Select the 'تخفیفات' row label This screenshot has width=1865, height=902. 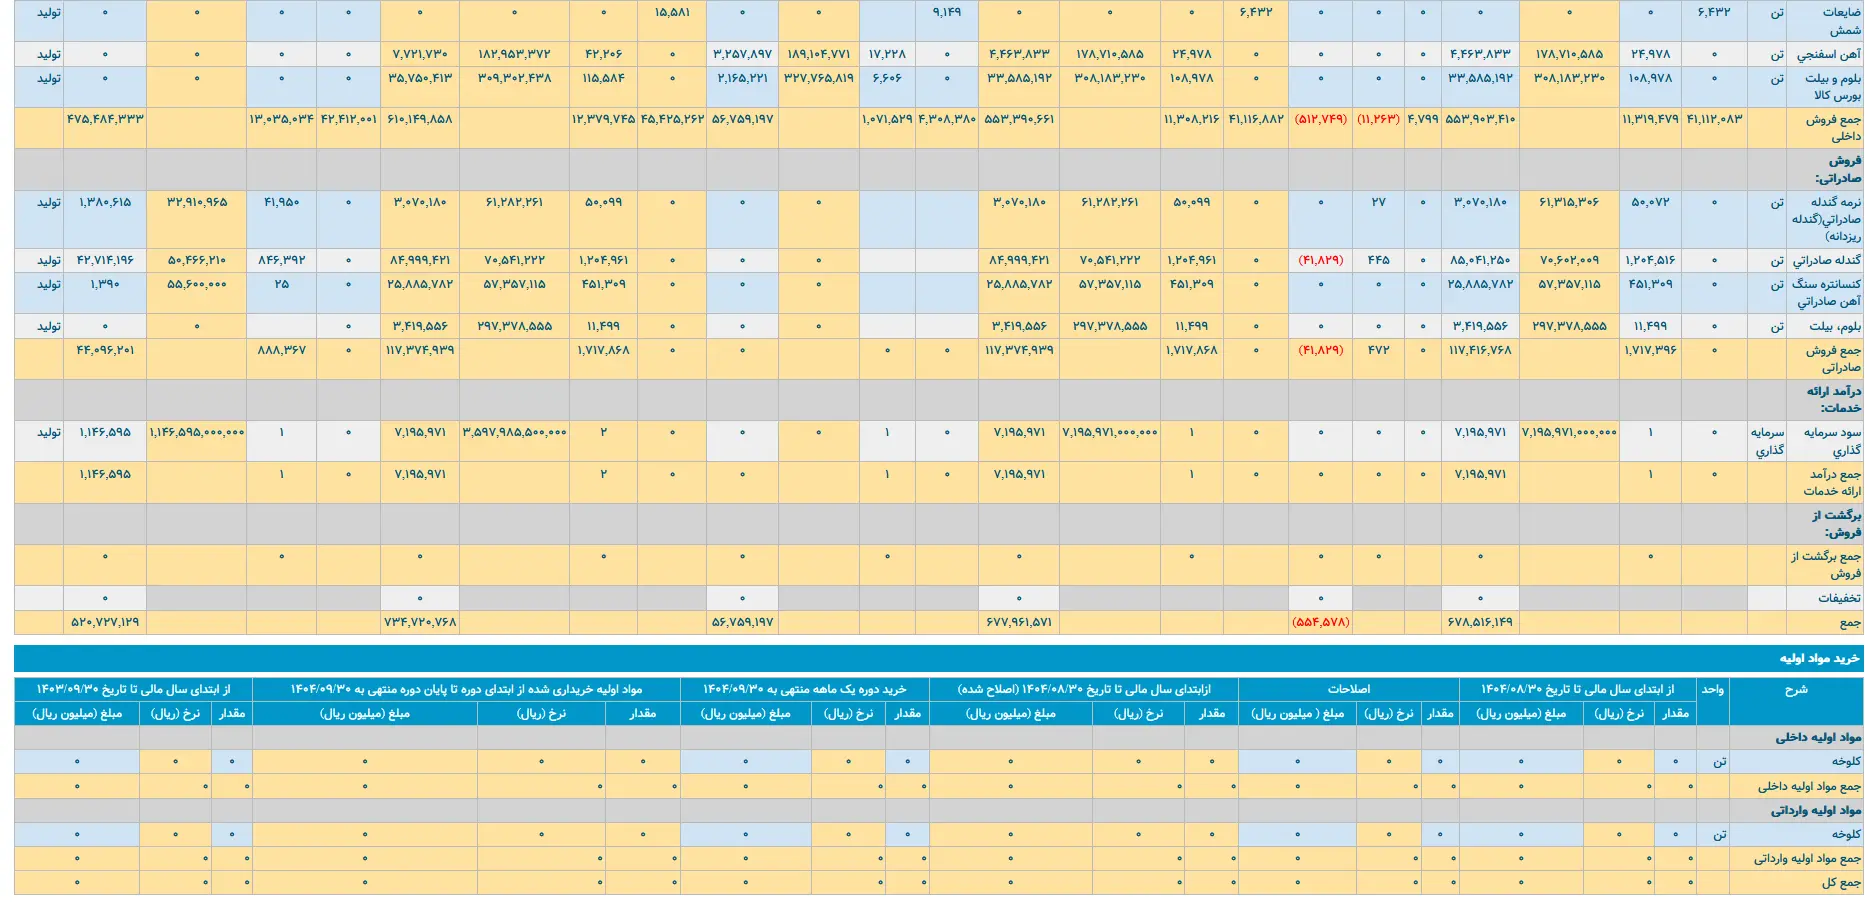(1838, 598)
